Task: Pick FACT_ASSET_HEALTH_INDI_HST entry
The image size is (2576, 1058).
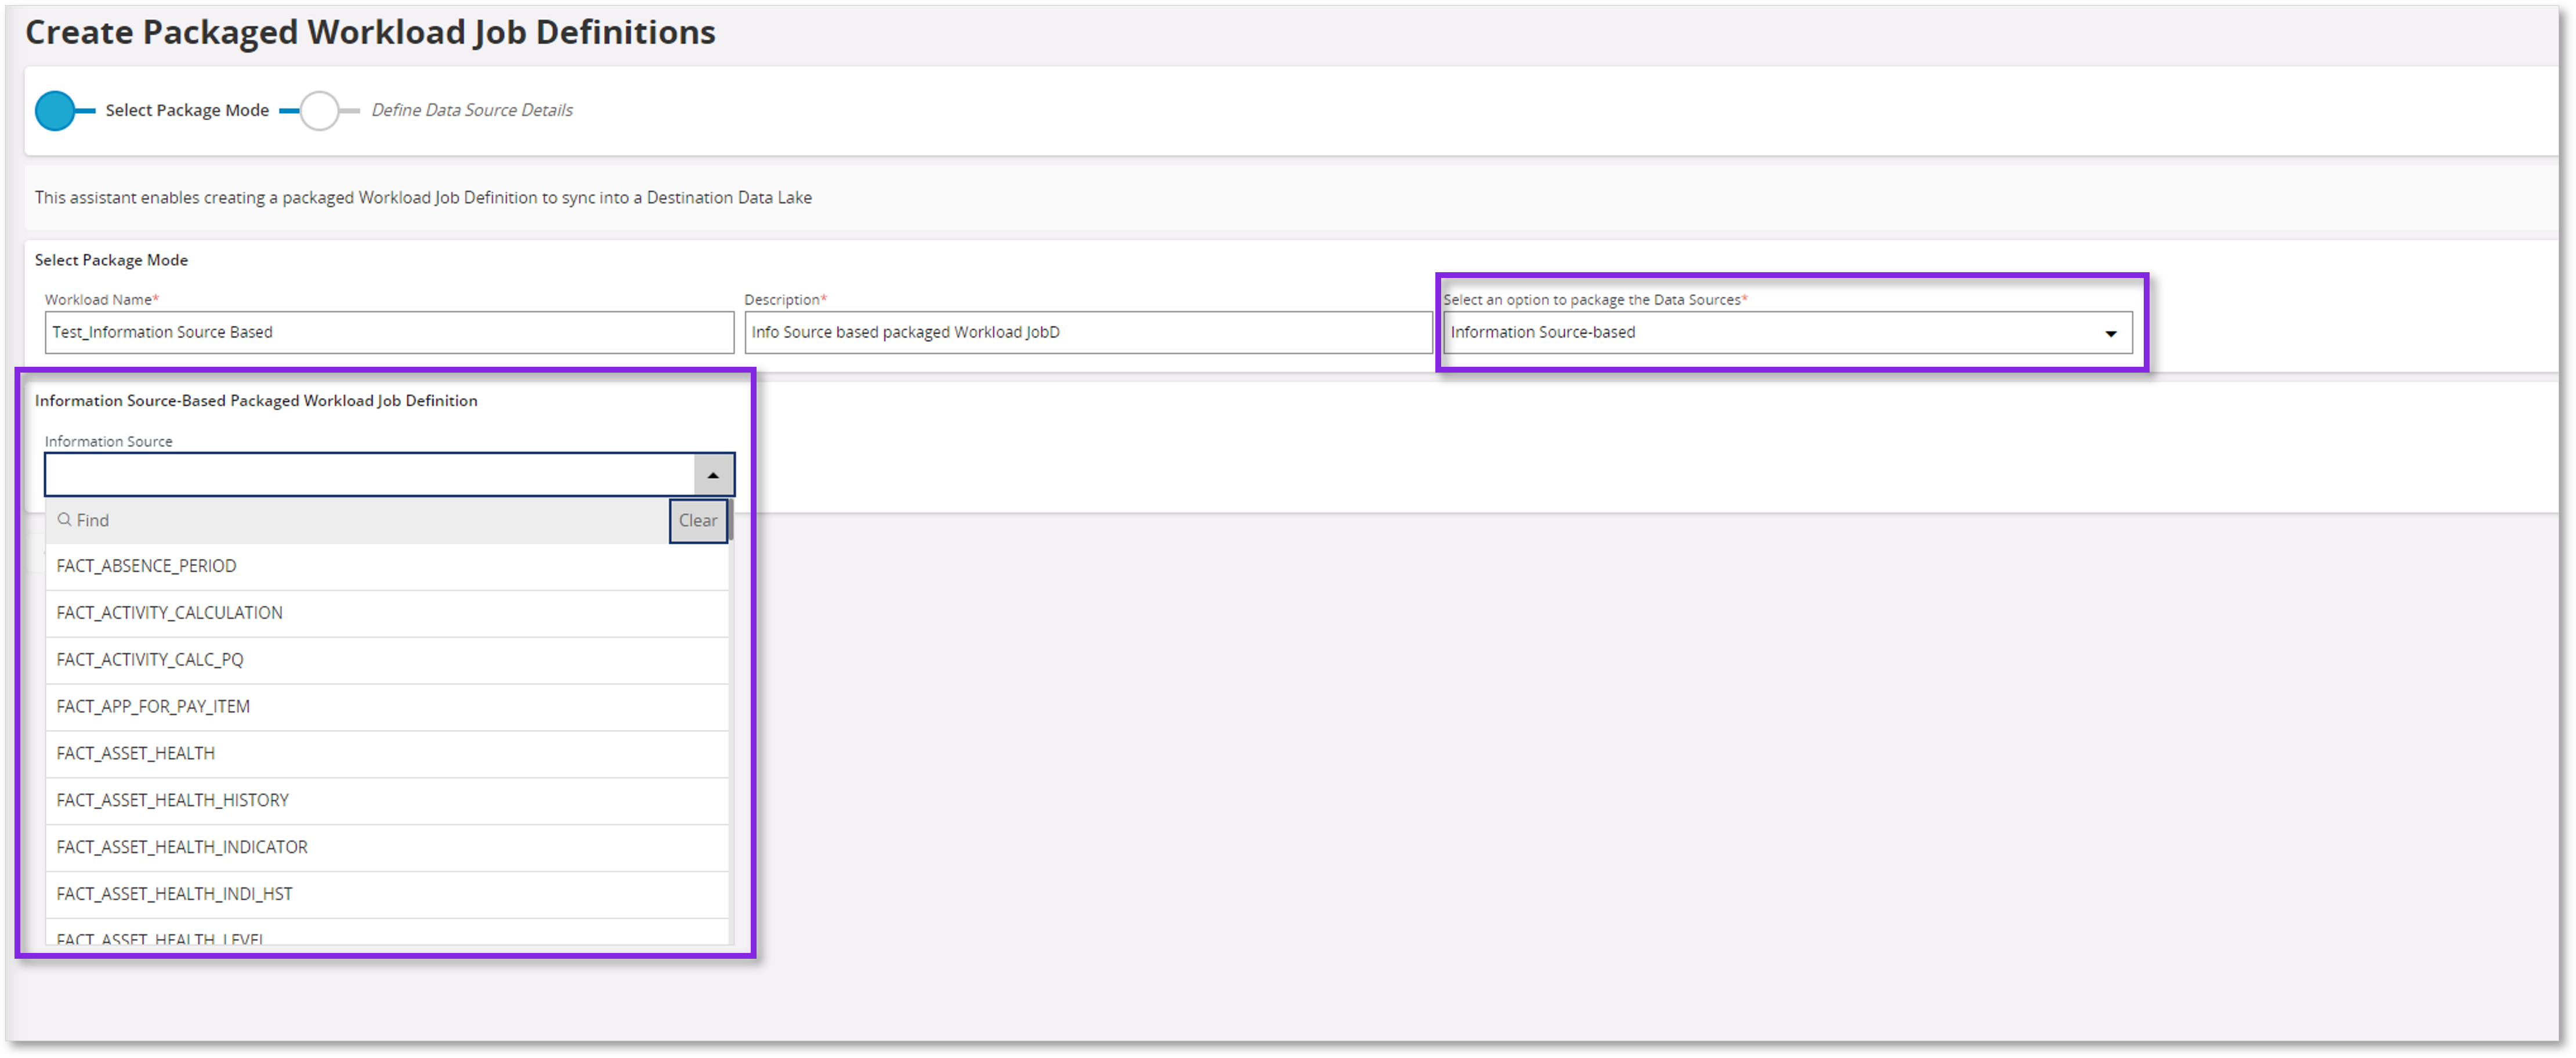Action: click(387, 896)
